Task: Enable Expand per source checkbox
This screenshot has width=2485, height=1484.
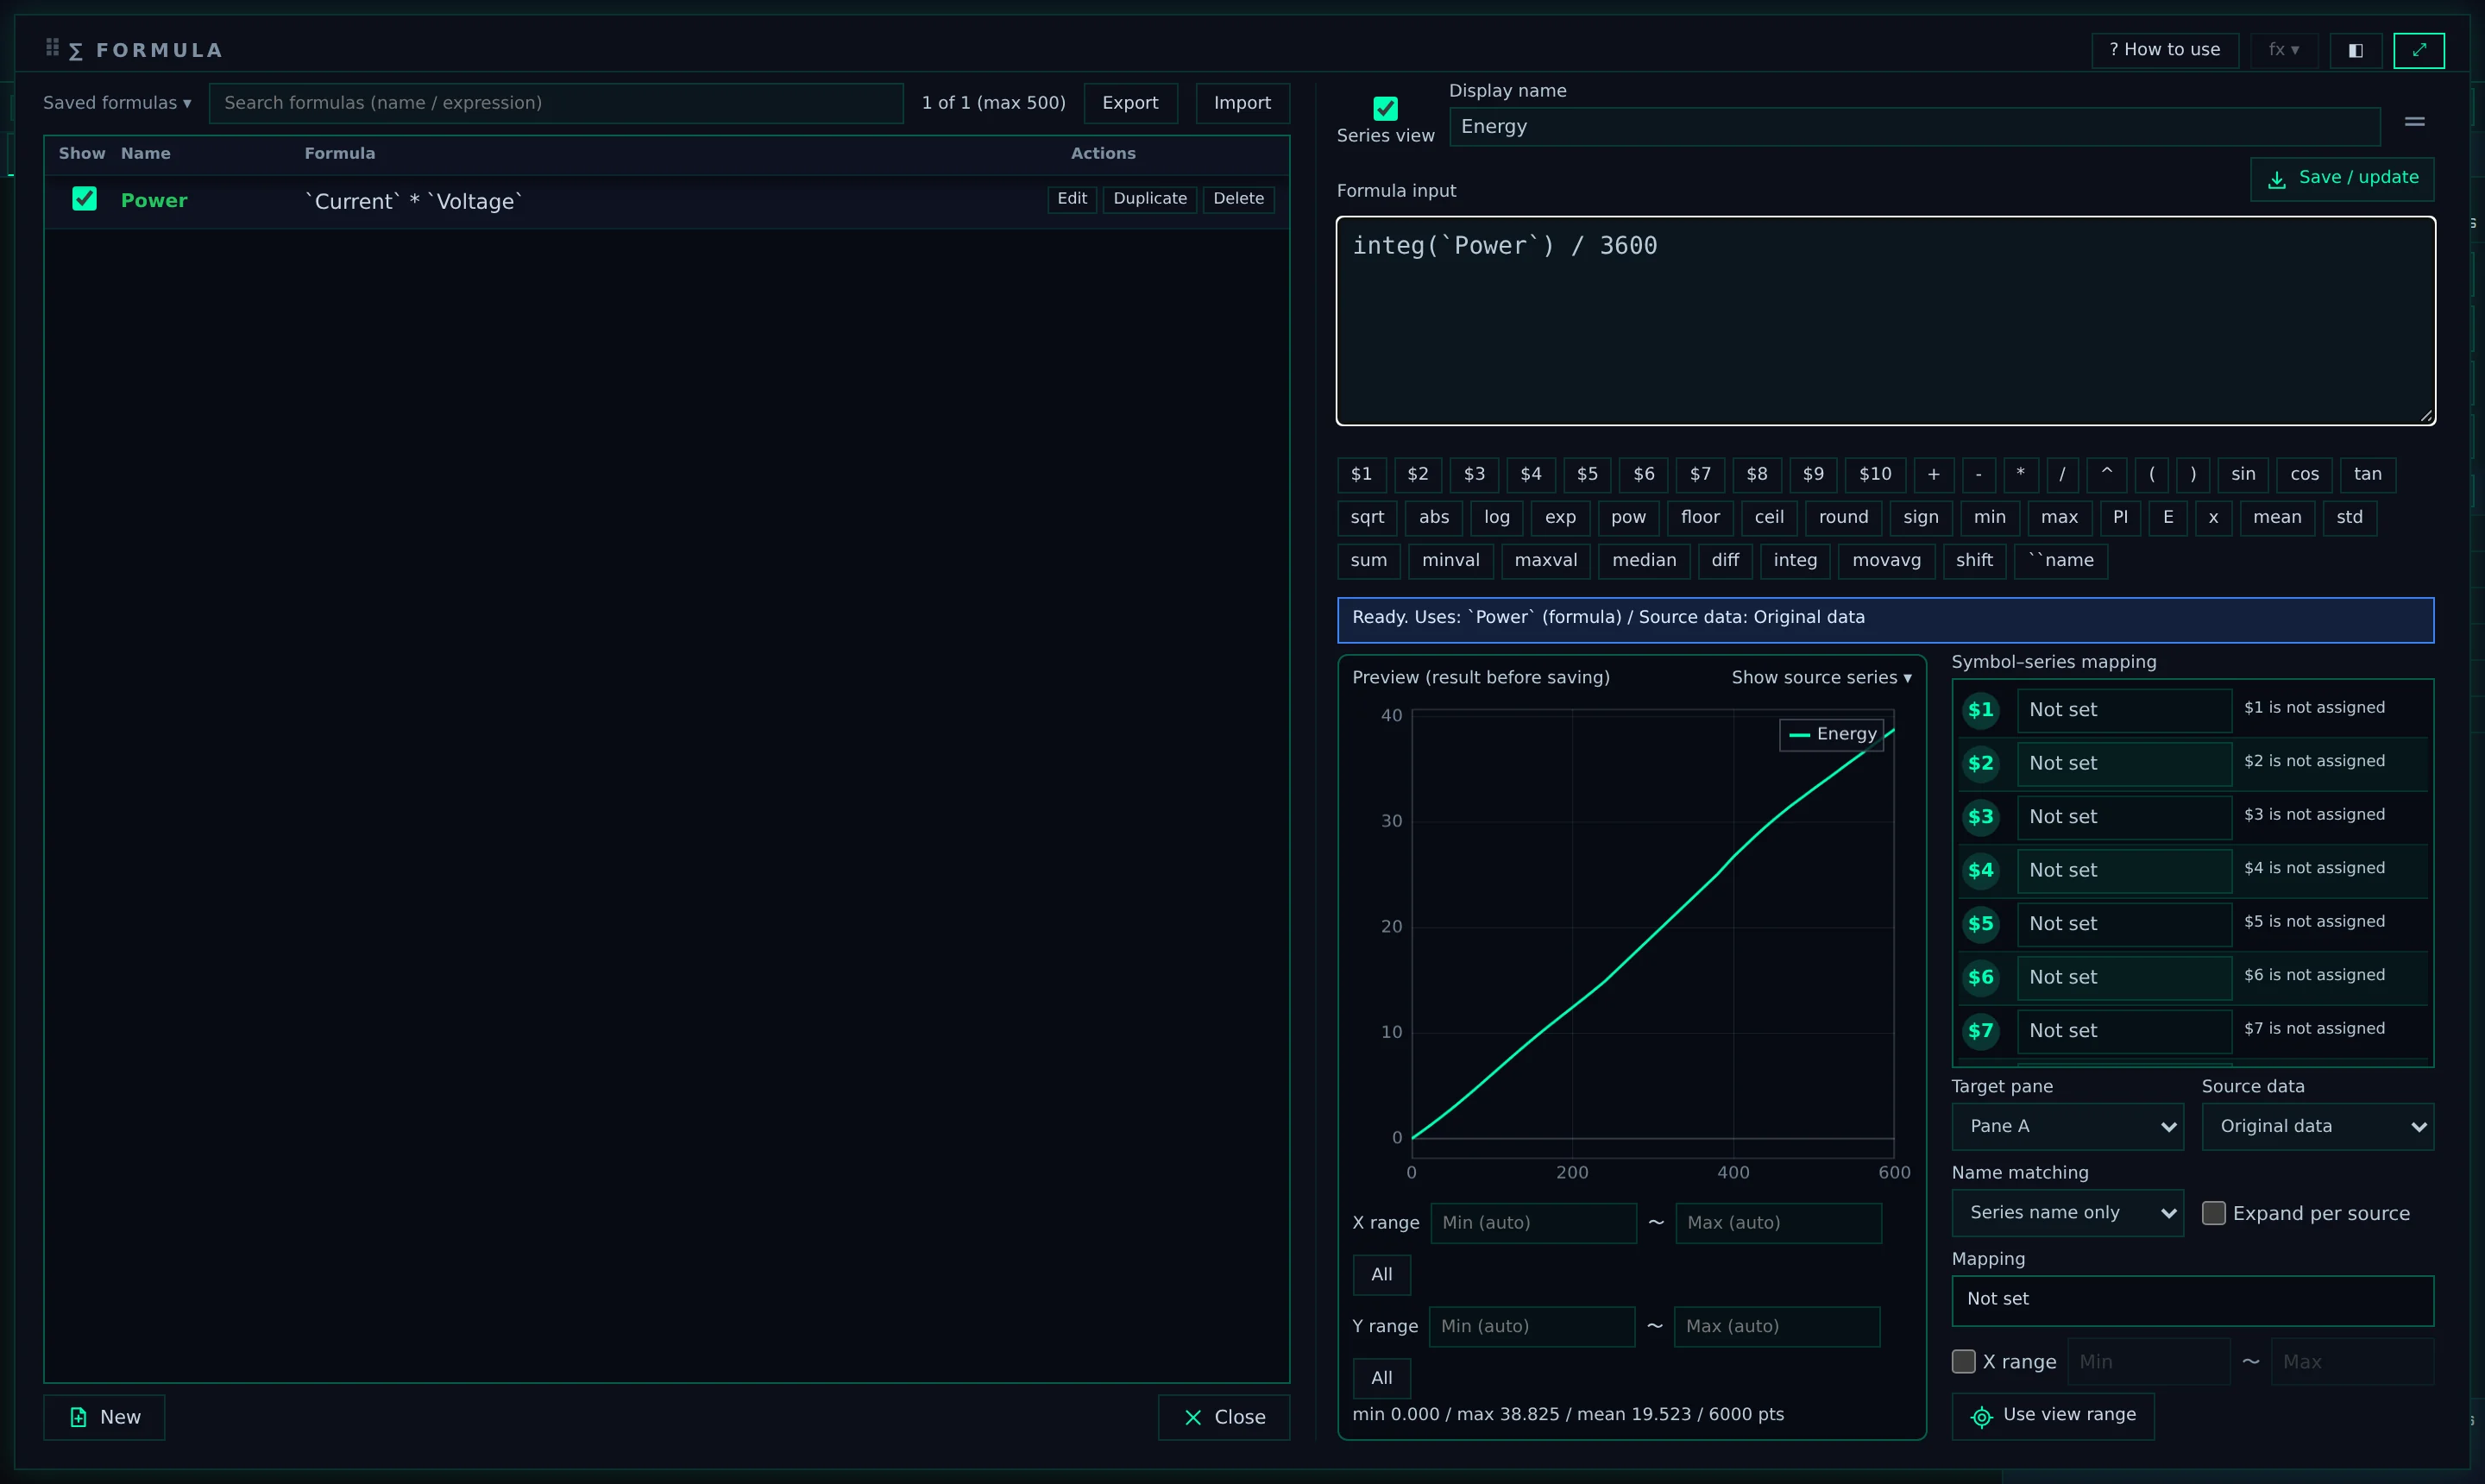Action: click(x=2214, y=1213)
